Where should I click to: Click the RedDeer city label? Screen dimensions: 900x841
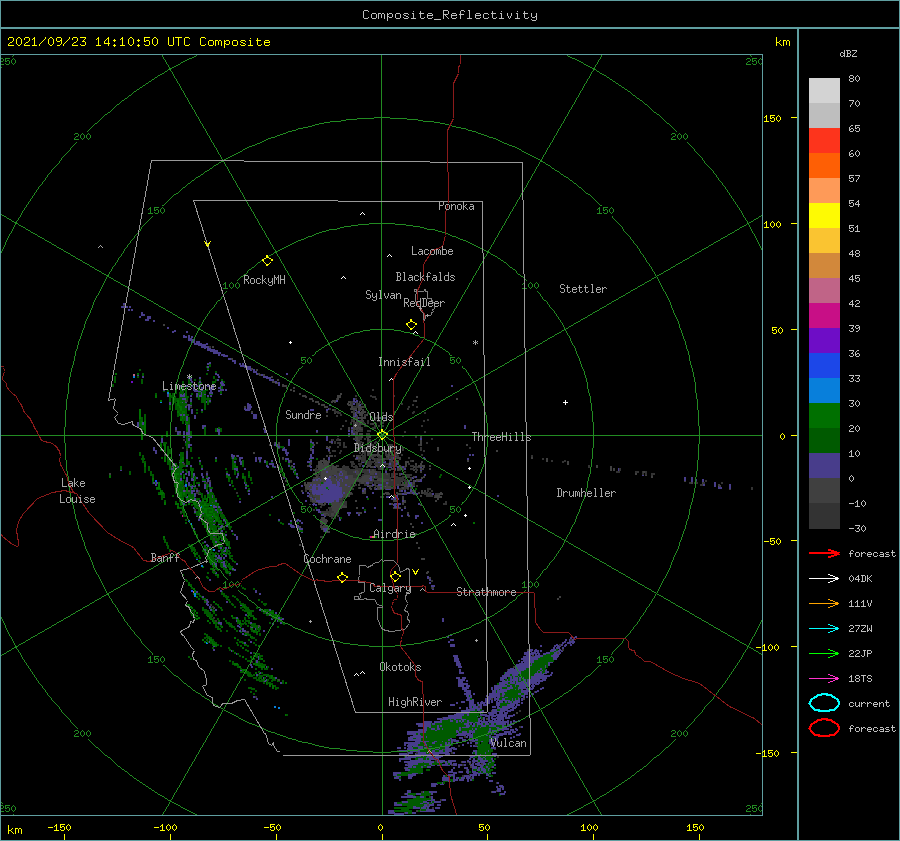tap(424, 303)
